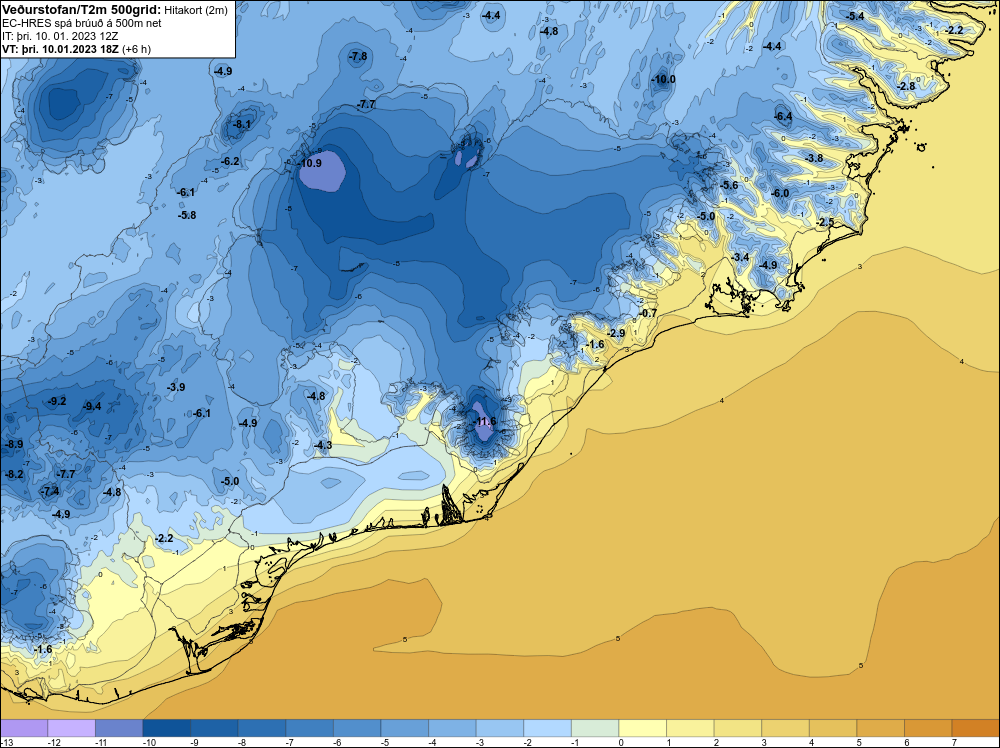This screenshot has height=748, width=1000.
Task: Click the -6.4 temperature label
Action: [783, 116]
